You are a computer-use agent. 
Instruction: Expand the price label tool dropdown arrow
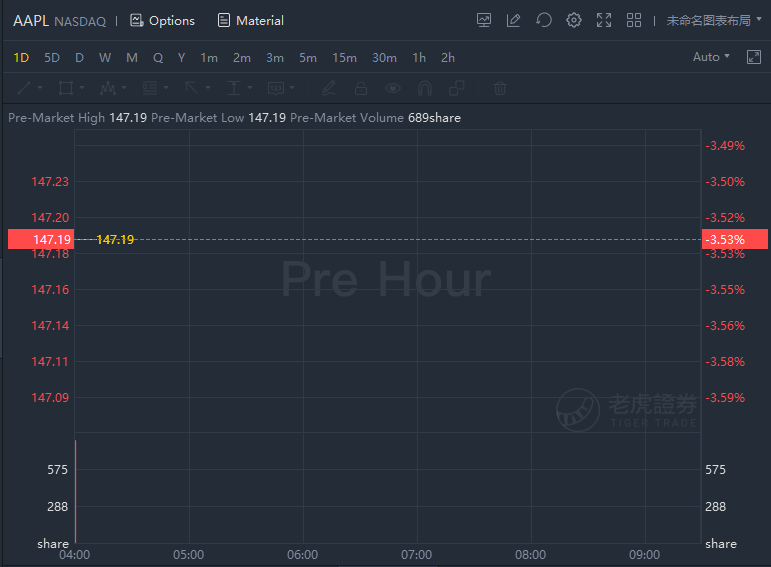pyautogui.click(x=292, y=88)
